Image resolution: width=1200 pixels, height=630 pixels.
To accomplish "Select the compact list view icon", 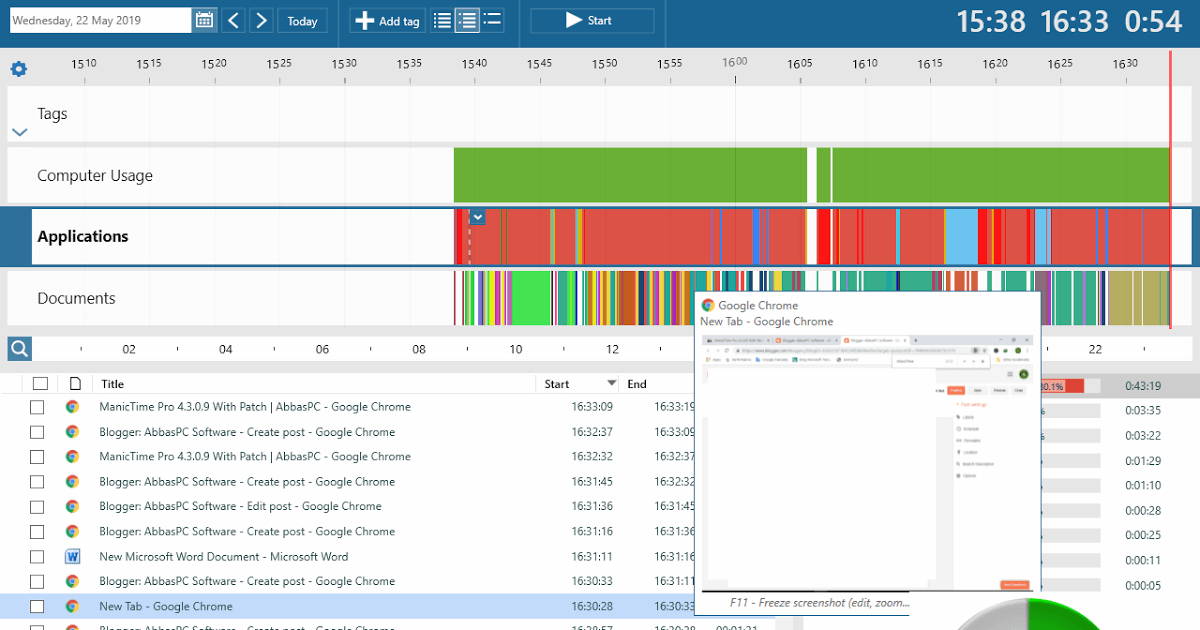I will [442, 20].
